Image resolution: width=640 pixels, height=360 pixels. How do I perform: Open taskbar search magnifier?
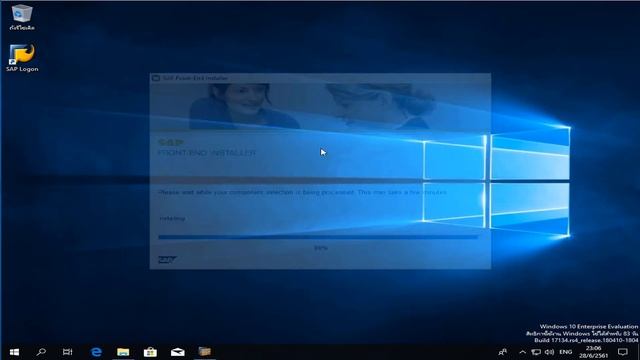pyautogui.click(x=41, y=352)
